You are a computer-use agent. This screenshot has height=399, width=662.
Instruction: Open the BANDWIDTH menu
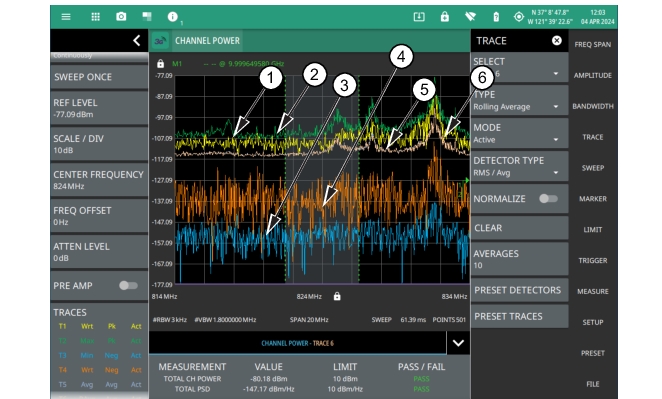point(592,106)
